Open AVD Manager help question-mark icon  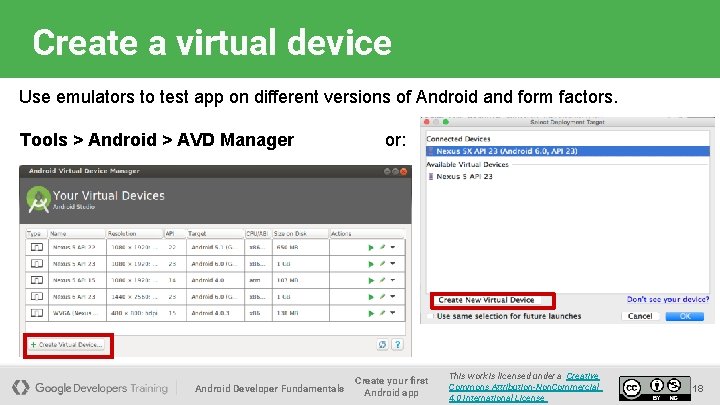pos(398,344)
